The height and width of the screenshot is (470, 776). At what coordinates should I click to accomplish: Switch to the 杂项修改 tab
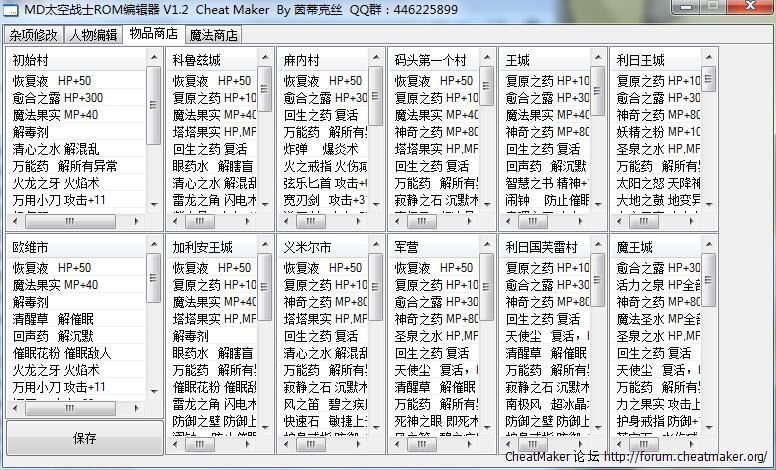34,35
